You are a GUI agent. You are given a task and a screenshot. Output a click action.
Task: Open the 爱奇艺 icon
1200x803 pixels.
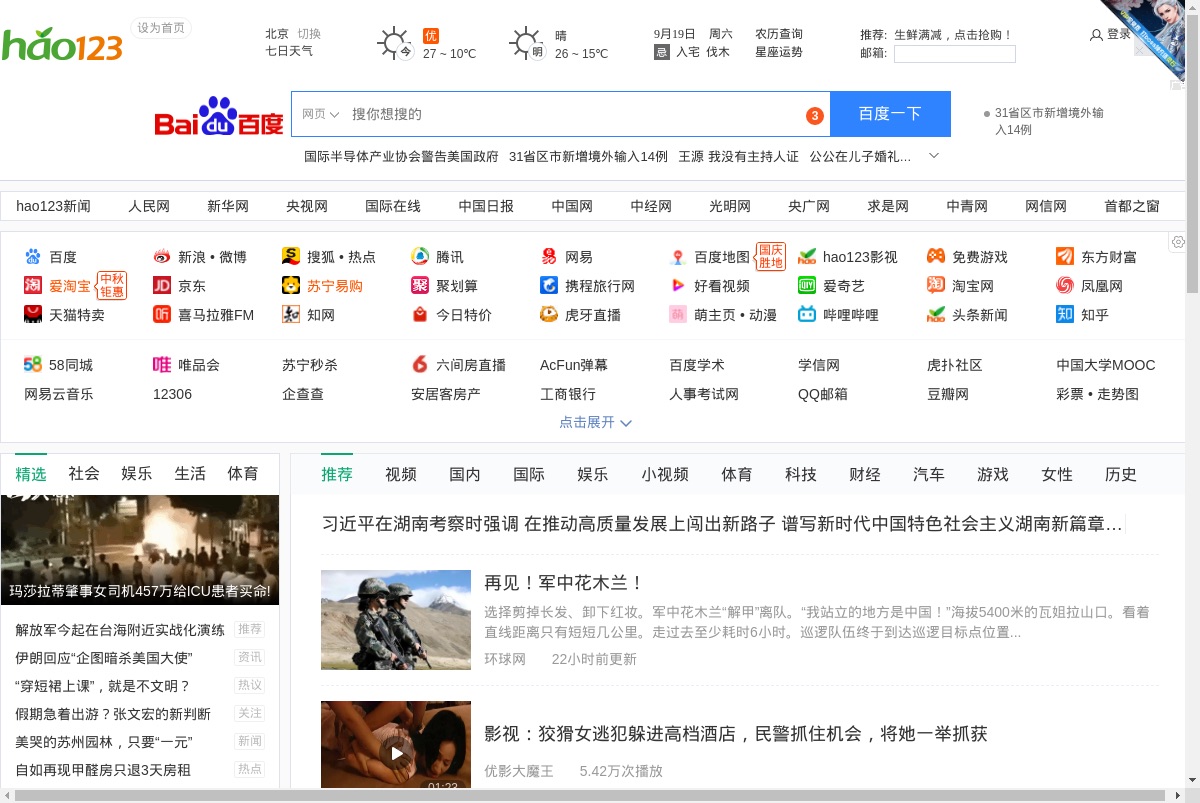click(x=807, y=286)
